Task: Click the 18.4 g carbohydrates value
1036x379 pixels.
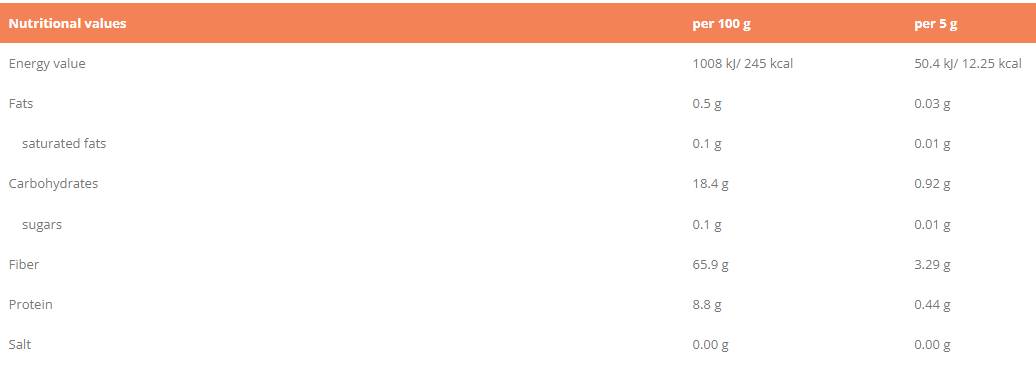Action: [x=710, y=184]
